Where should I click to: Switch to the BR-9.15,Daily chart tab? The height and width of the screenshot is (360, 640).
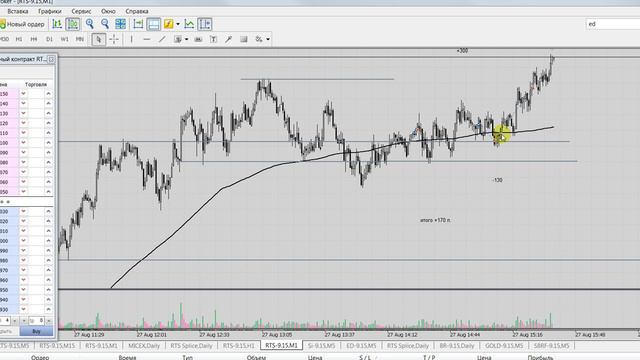(457, 346)
